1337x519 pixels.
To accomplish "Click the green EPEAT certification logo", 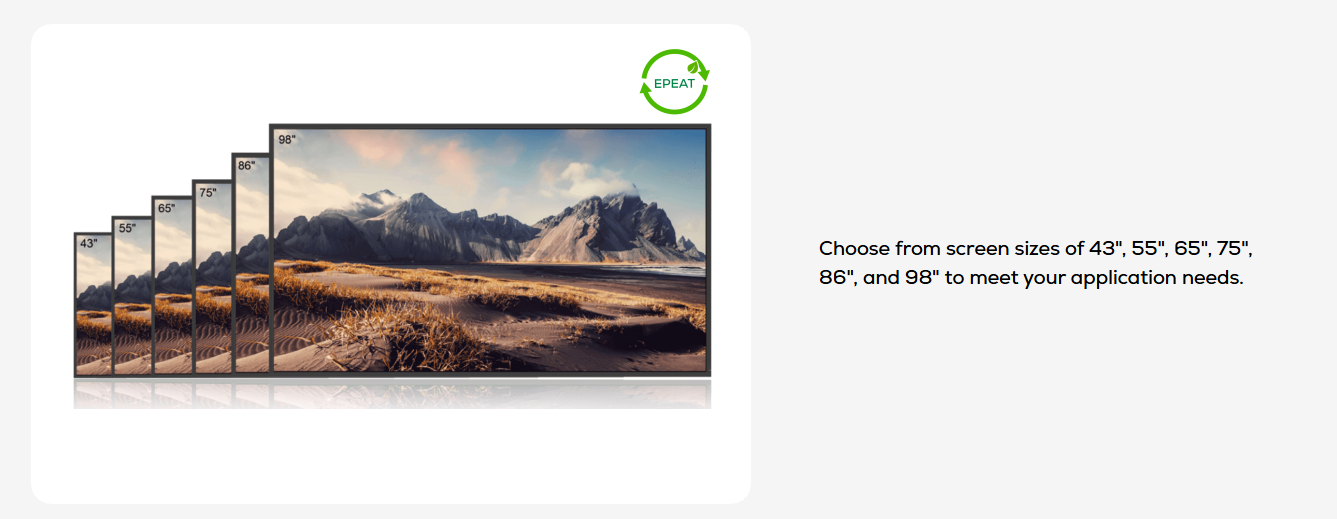I will point(674,82).
